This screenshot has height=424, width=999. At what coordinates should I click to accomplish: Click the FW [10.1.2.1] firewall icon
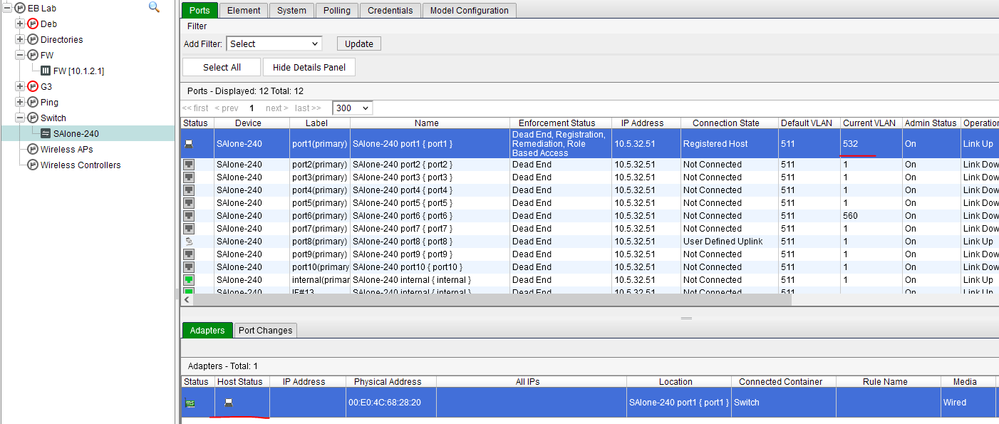click(45, 71)
